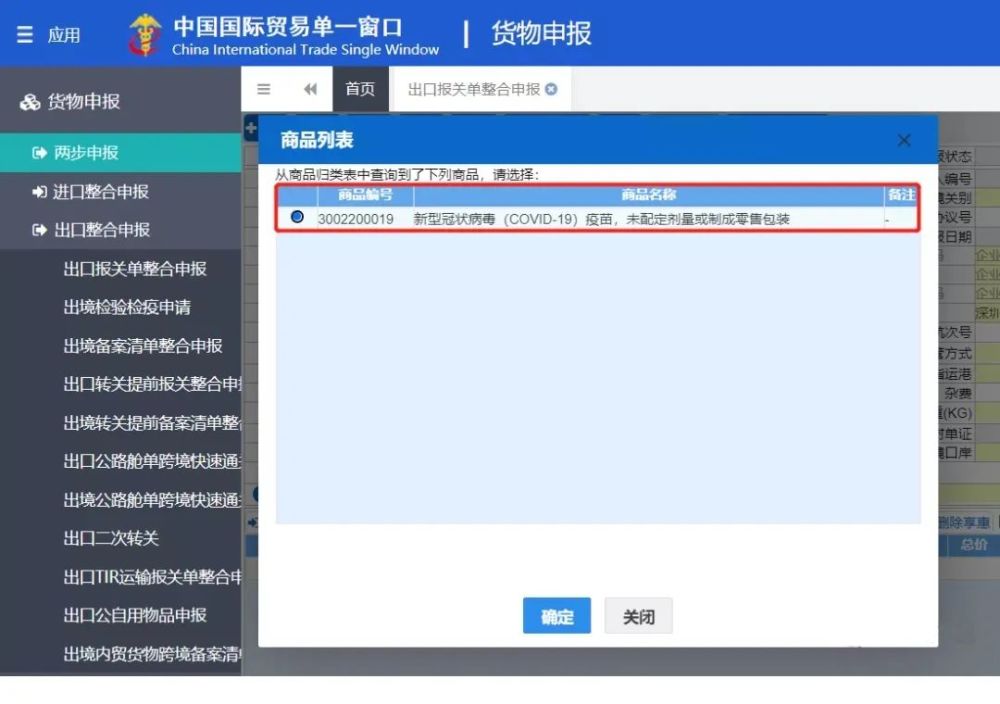Open 出境检验检疫申请 sidebar entry
This screenshot has height=704, width=1000.
pos(128,307)
